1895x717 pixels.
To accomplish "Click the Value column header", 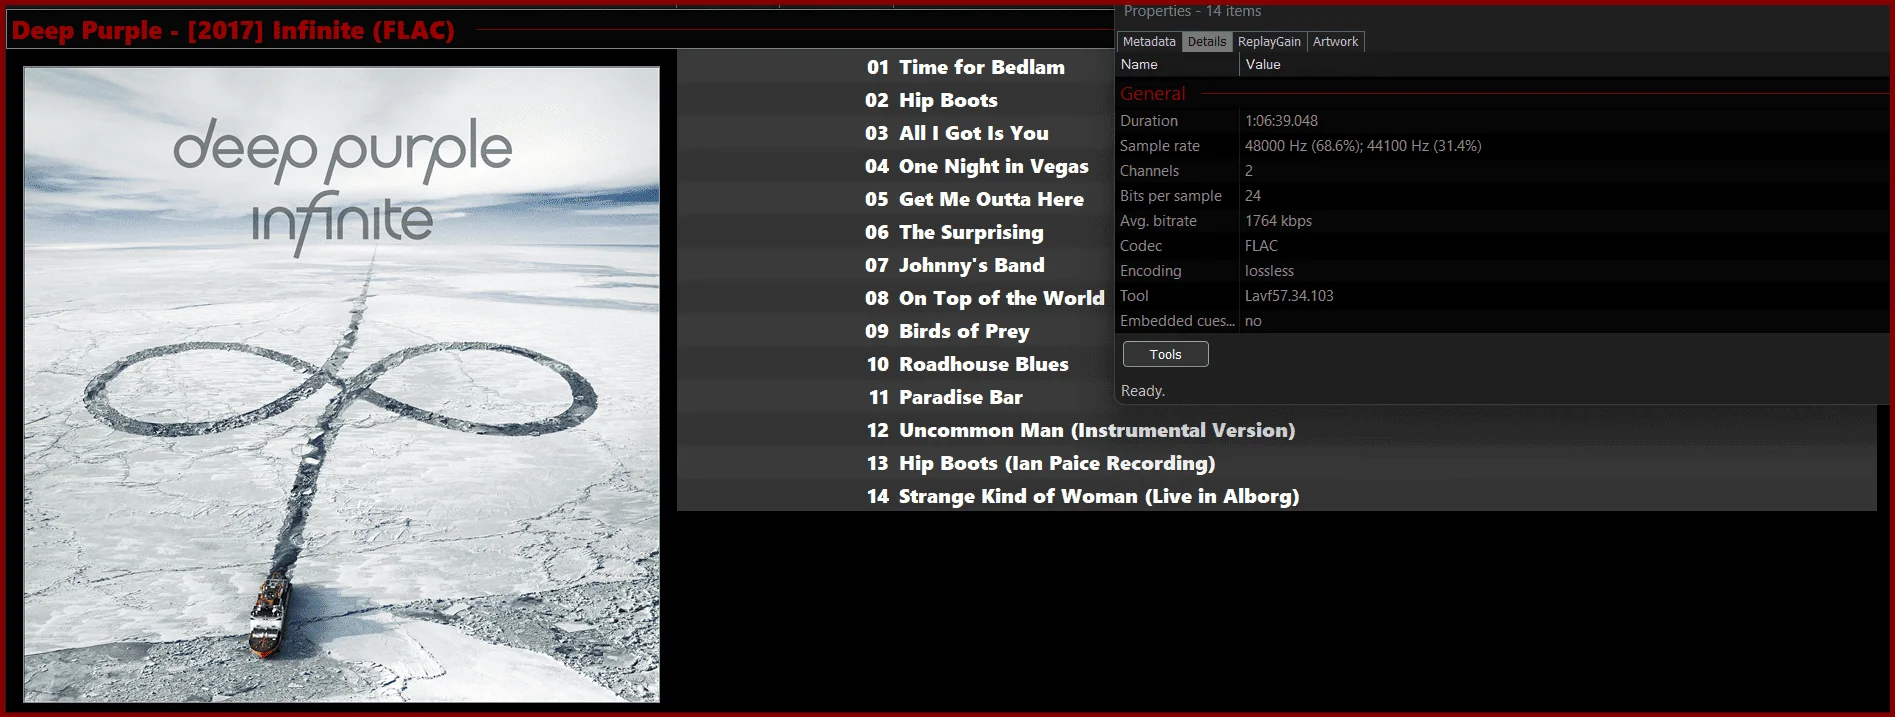I will point(1565,64).
